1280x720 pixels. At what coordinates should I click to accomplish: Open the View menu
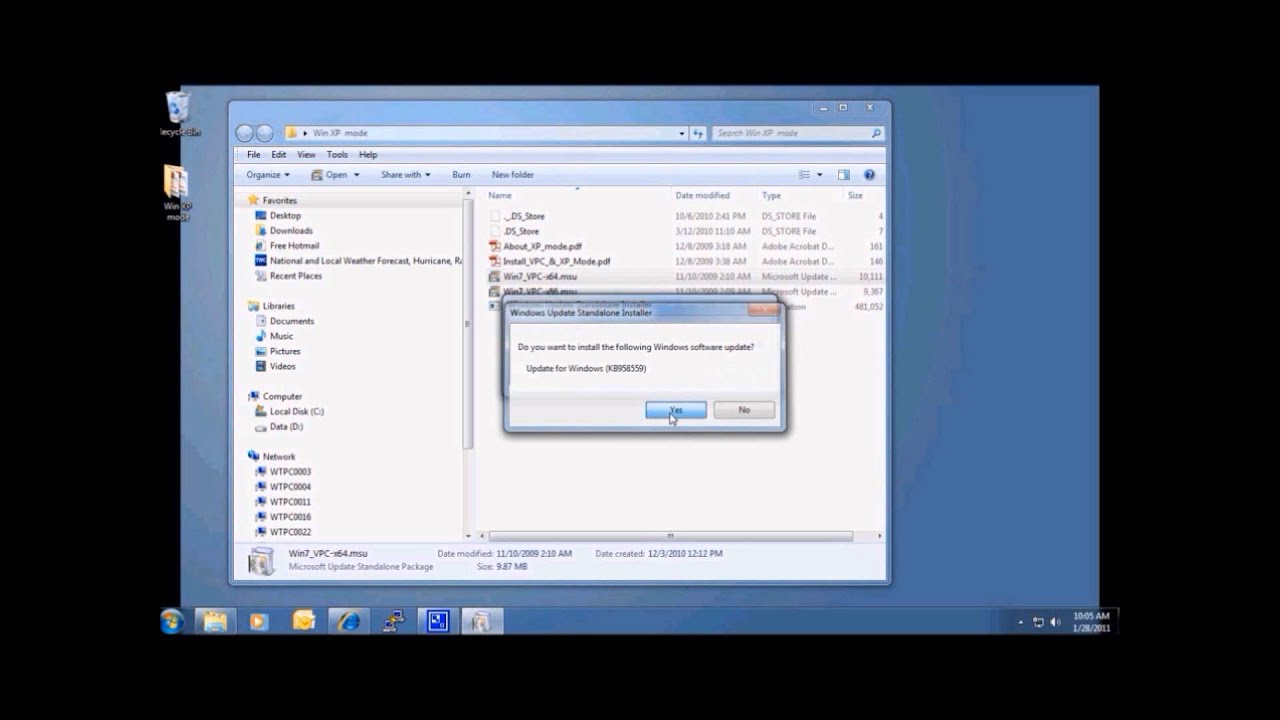point(306,155)
